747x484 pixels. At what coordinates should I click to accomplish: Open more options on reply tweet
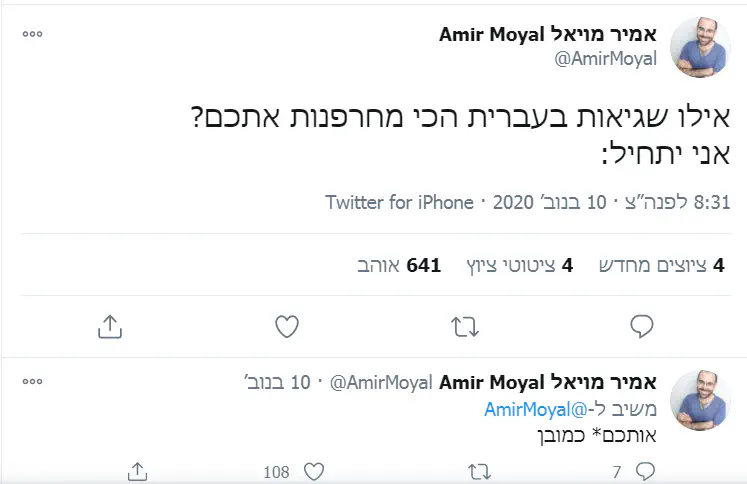click(33, 382)
